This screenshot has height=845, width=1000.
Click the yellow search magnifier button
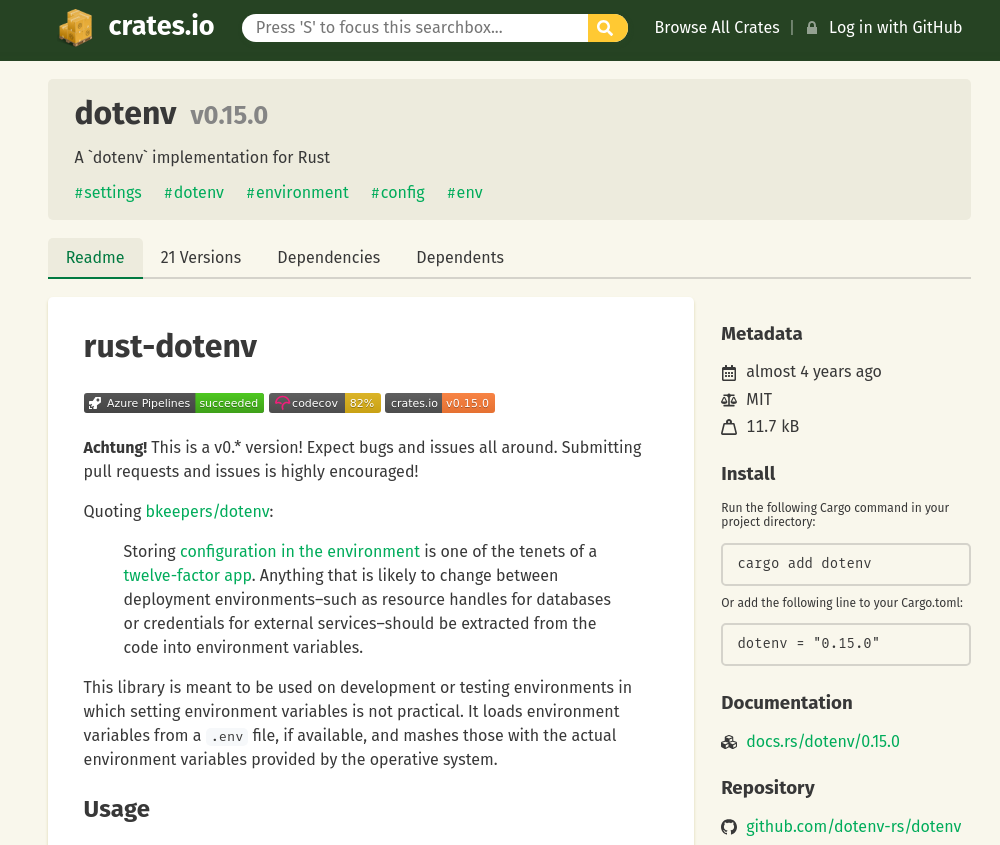coord(607,28)
